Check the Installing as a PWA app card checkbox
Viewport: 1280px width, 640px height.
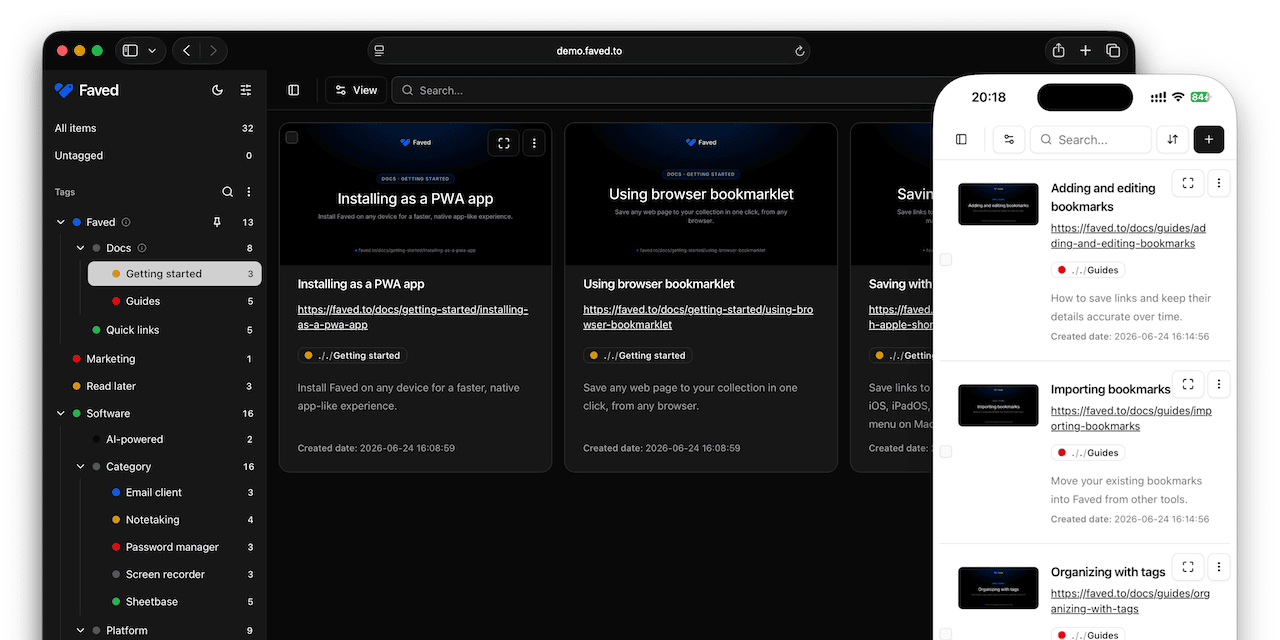tap(292, 137)
